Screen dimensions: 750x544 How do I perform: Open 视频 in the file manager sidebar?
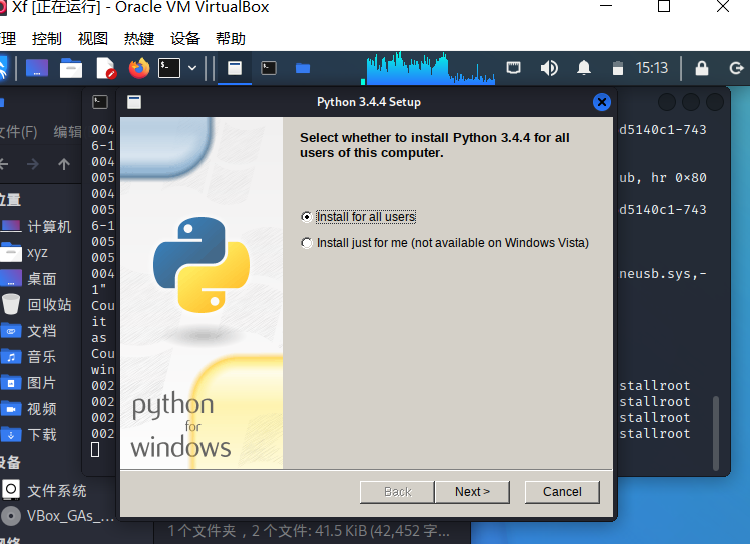pyautogui.click(x=40, y=409)
